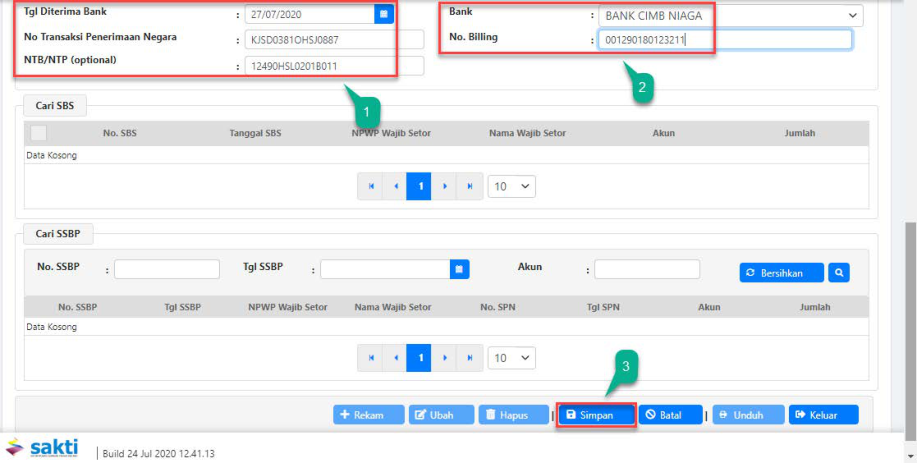The height and width of the screenshot is (463, 917).
Task: Select page 1 in Cari SSBP pager
Action: (x=420, y=357)
